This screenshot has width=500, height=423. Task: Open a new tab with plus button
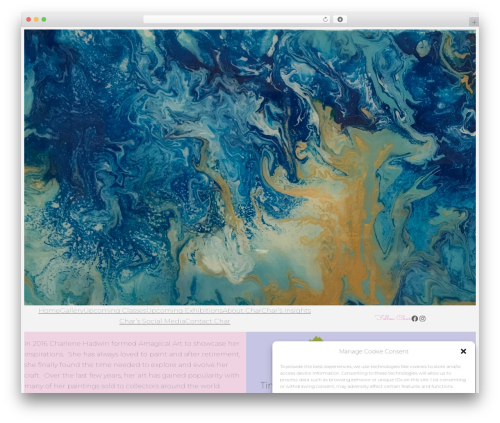point(474,22)
